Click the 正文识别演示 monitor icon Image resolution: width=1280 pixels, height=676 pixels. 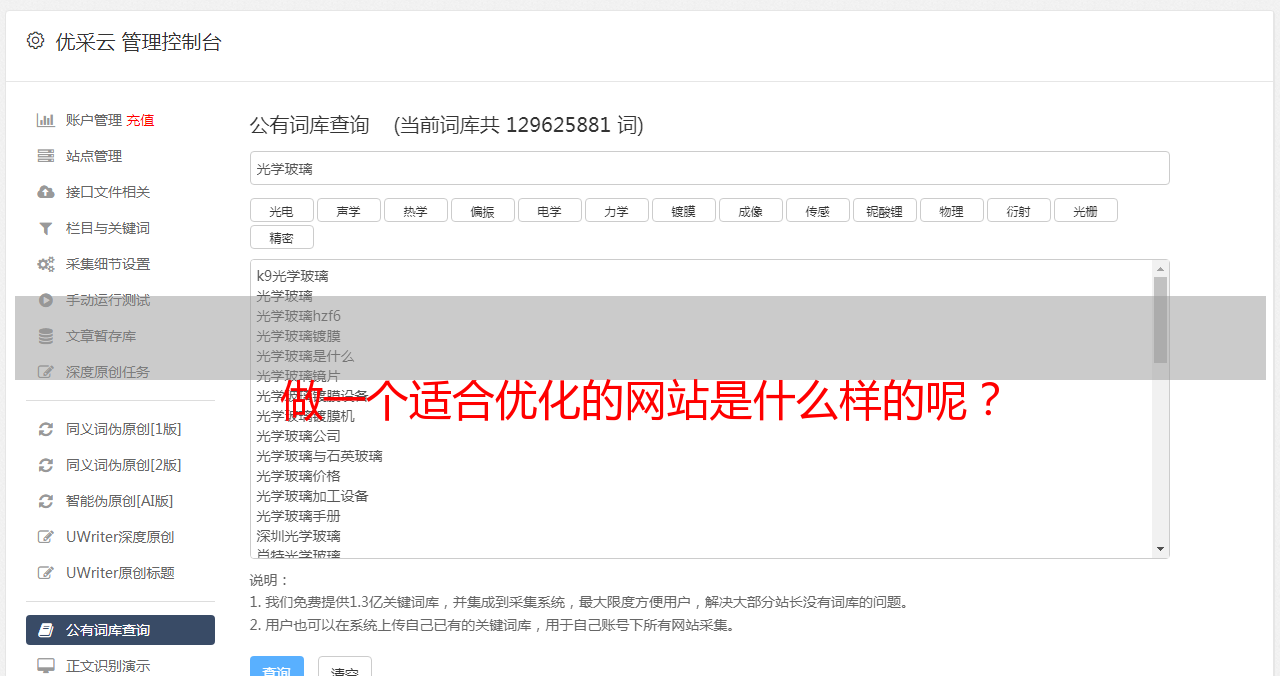pos(46,665)
